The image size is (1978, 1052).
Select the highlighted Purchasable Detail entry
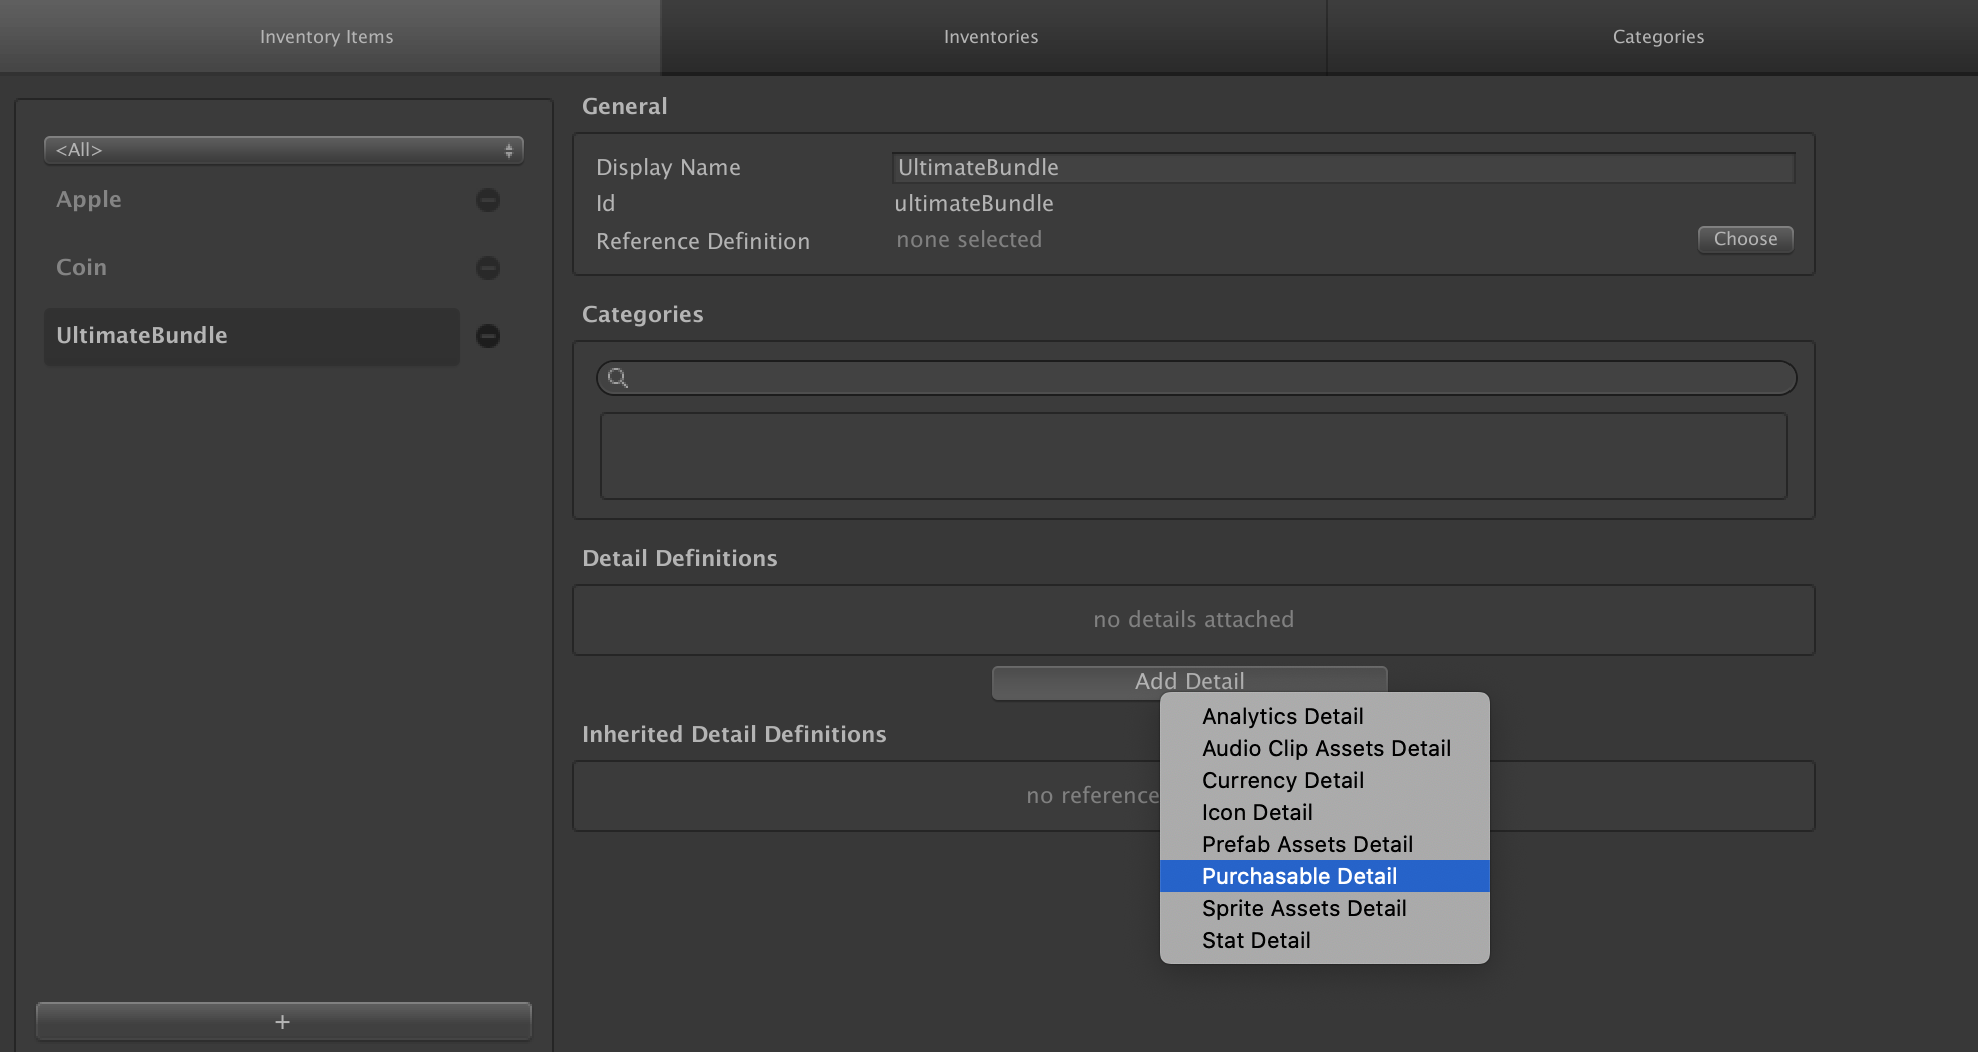pyautogui.click(x=1325, y=876)
